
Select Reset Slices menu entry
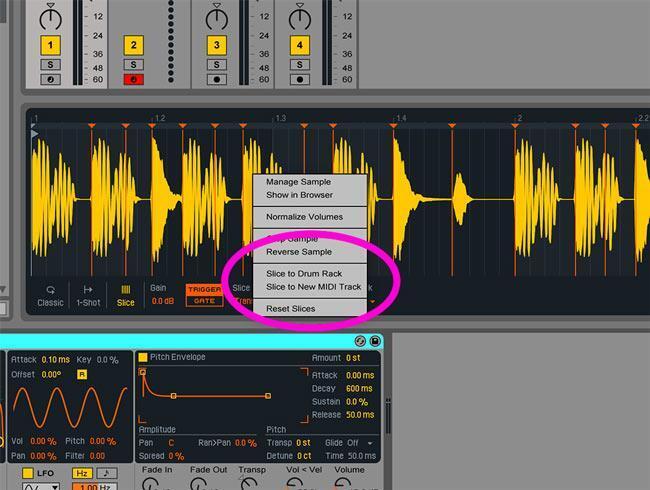tap(291, 308)
